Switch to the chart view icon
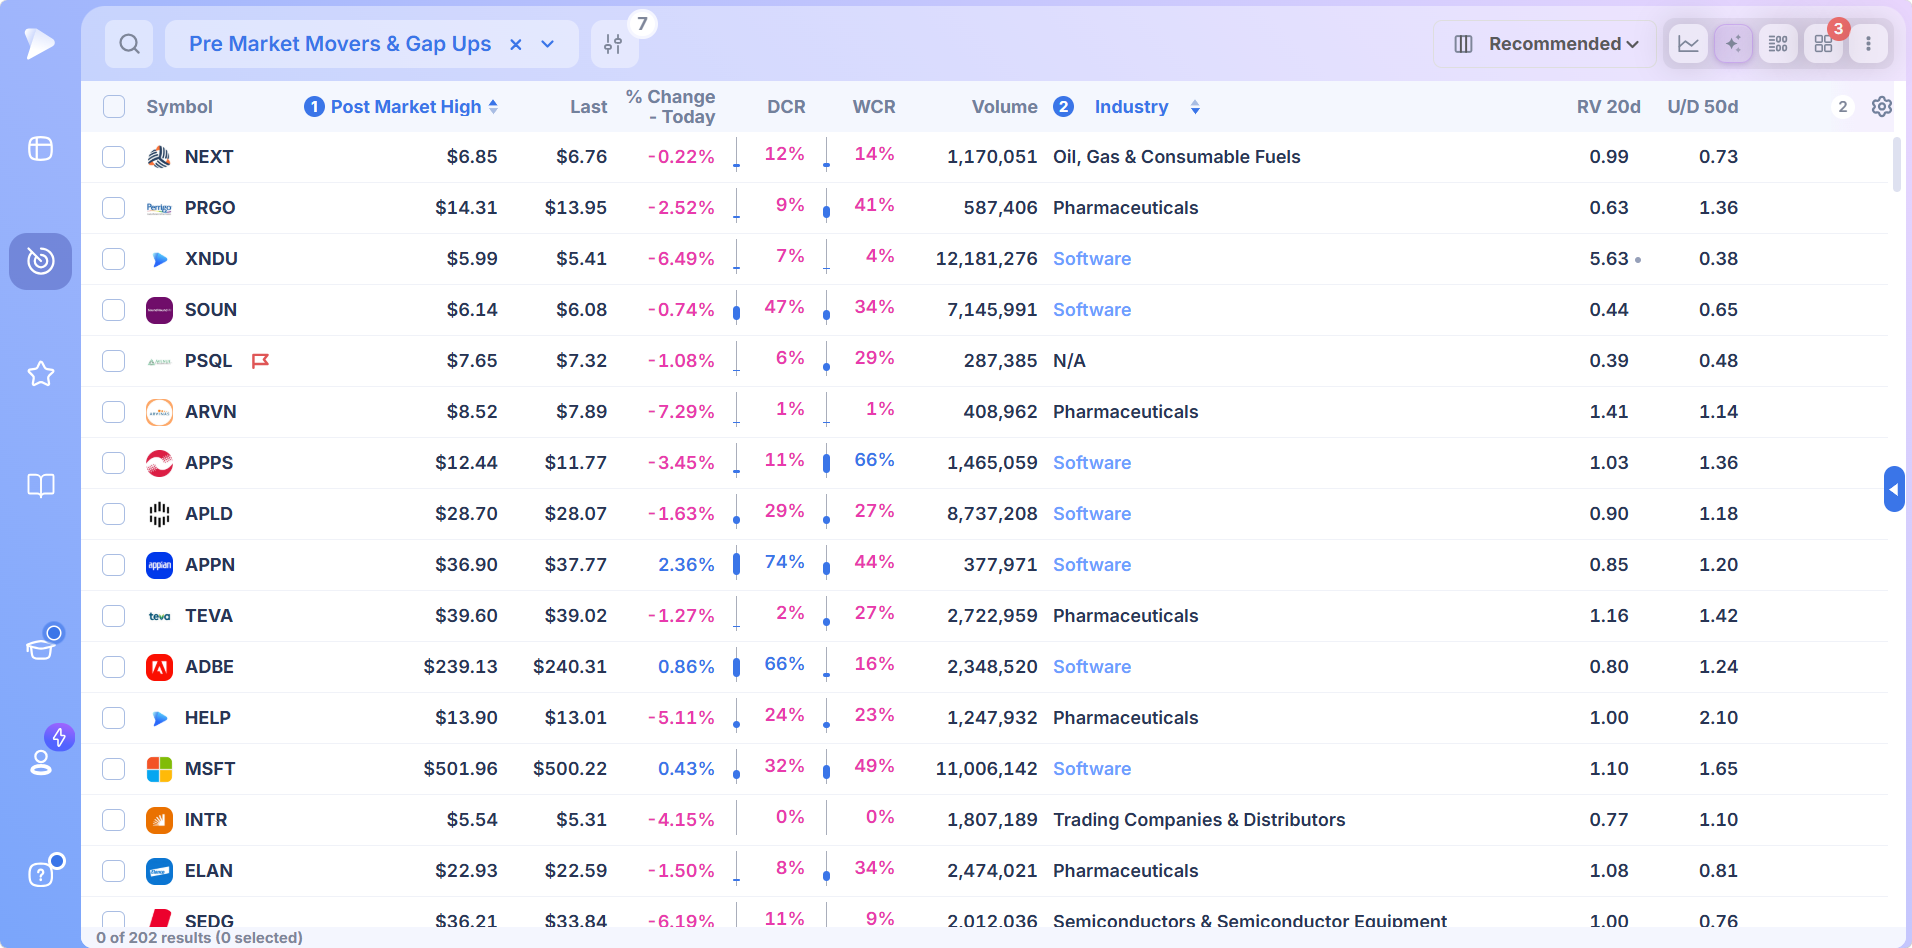The width and height of the screenshot is (1912, 948). pyautogui.click(x=1688, y=44)
